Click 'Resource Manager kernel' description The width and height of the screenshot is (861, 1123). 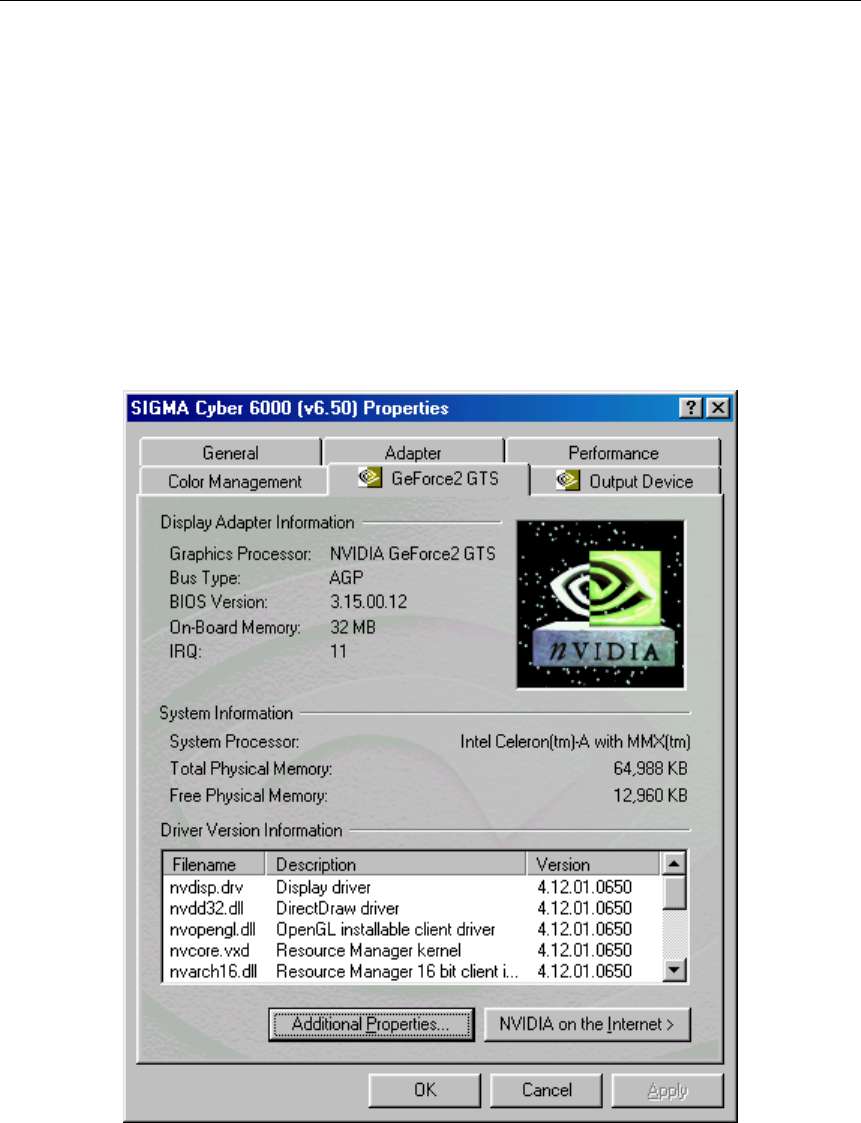[x=369, y=950]
